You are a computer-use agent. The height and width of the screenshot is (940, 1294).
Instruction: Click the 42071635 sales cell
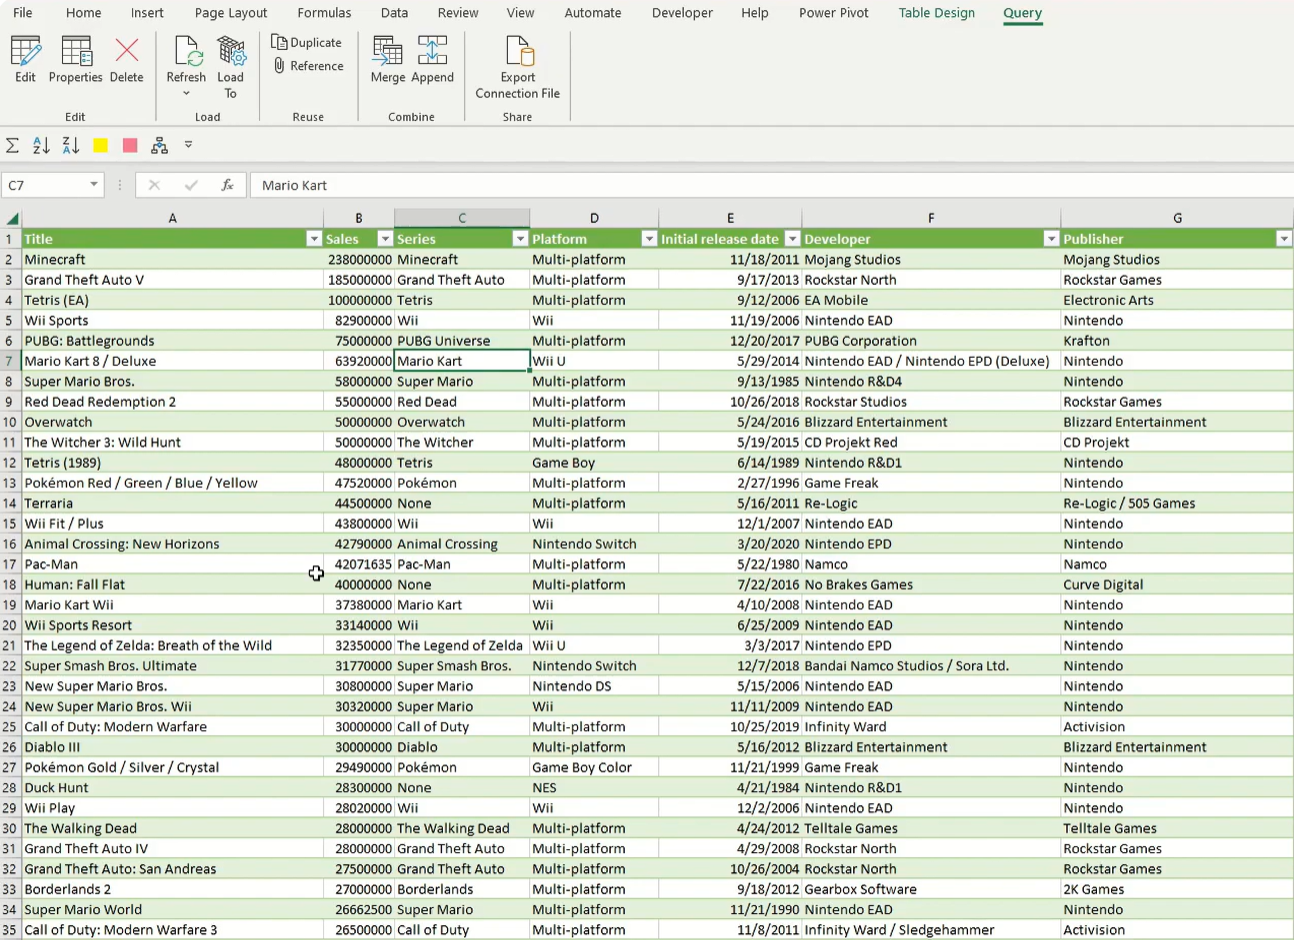[x=359, y=564]
